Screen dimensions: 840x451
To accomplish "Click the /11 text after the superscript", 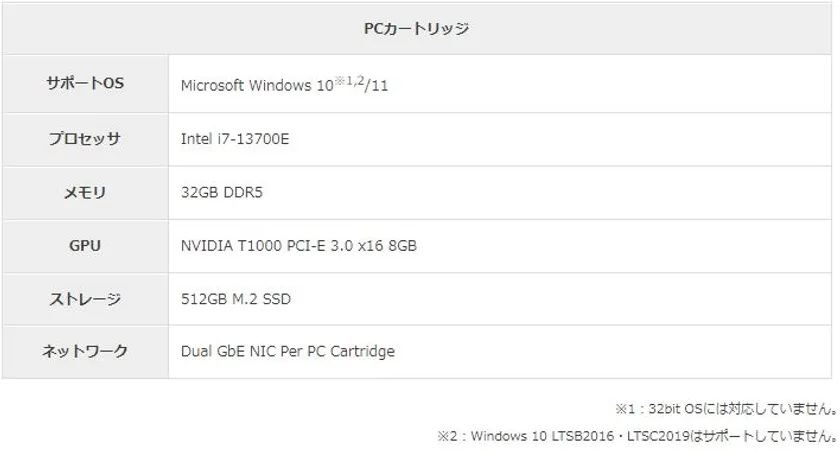I will [377, 86].
